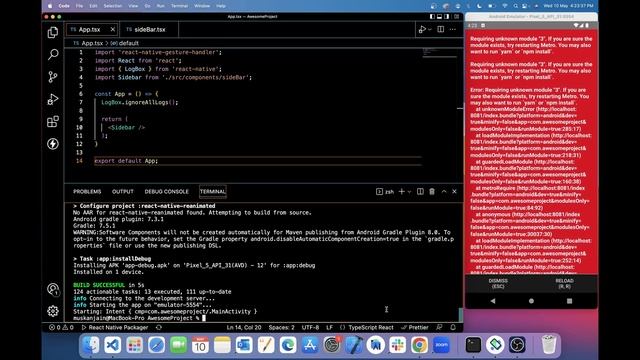Screen dimensions: 640x360
Task: Click React Native Packager status item
Action: (x=115, y=327)
